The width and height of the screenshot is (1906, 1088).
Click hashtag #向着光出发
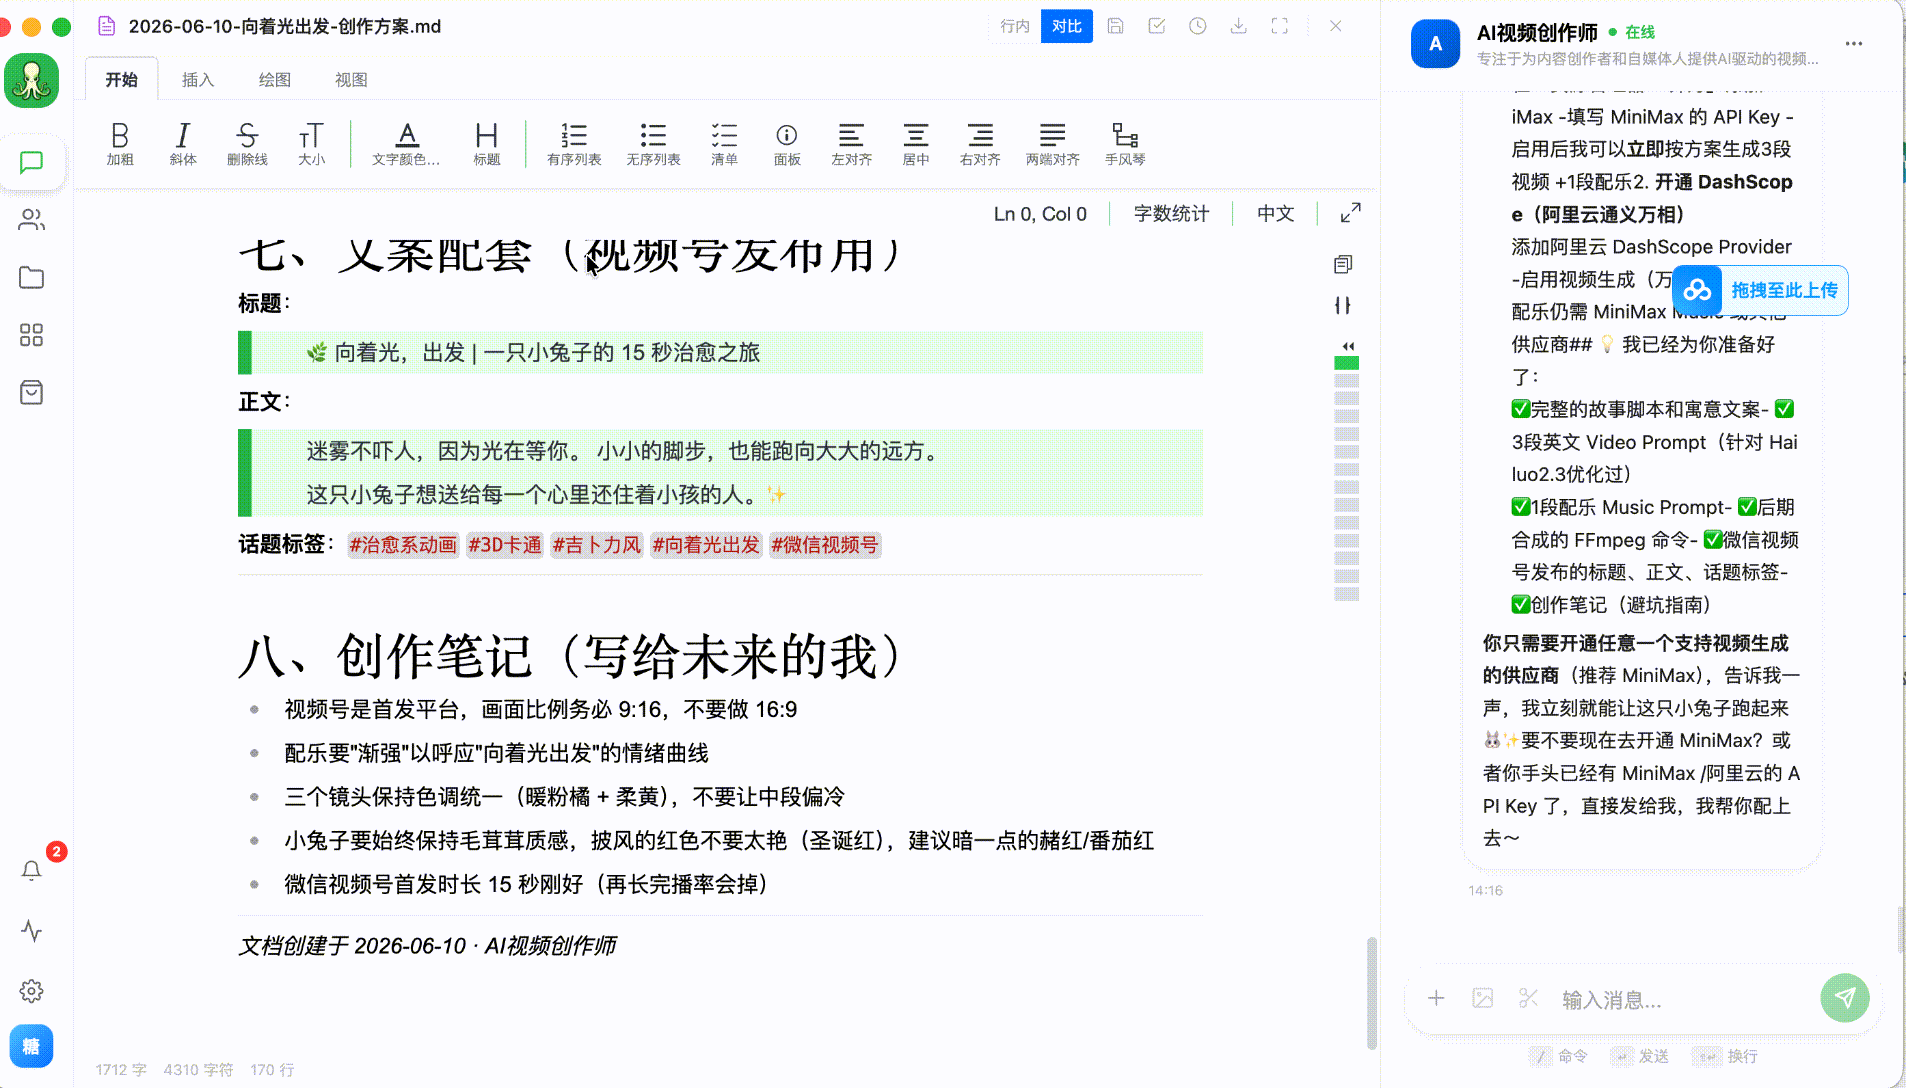(706, 545)
